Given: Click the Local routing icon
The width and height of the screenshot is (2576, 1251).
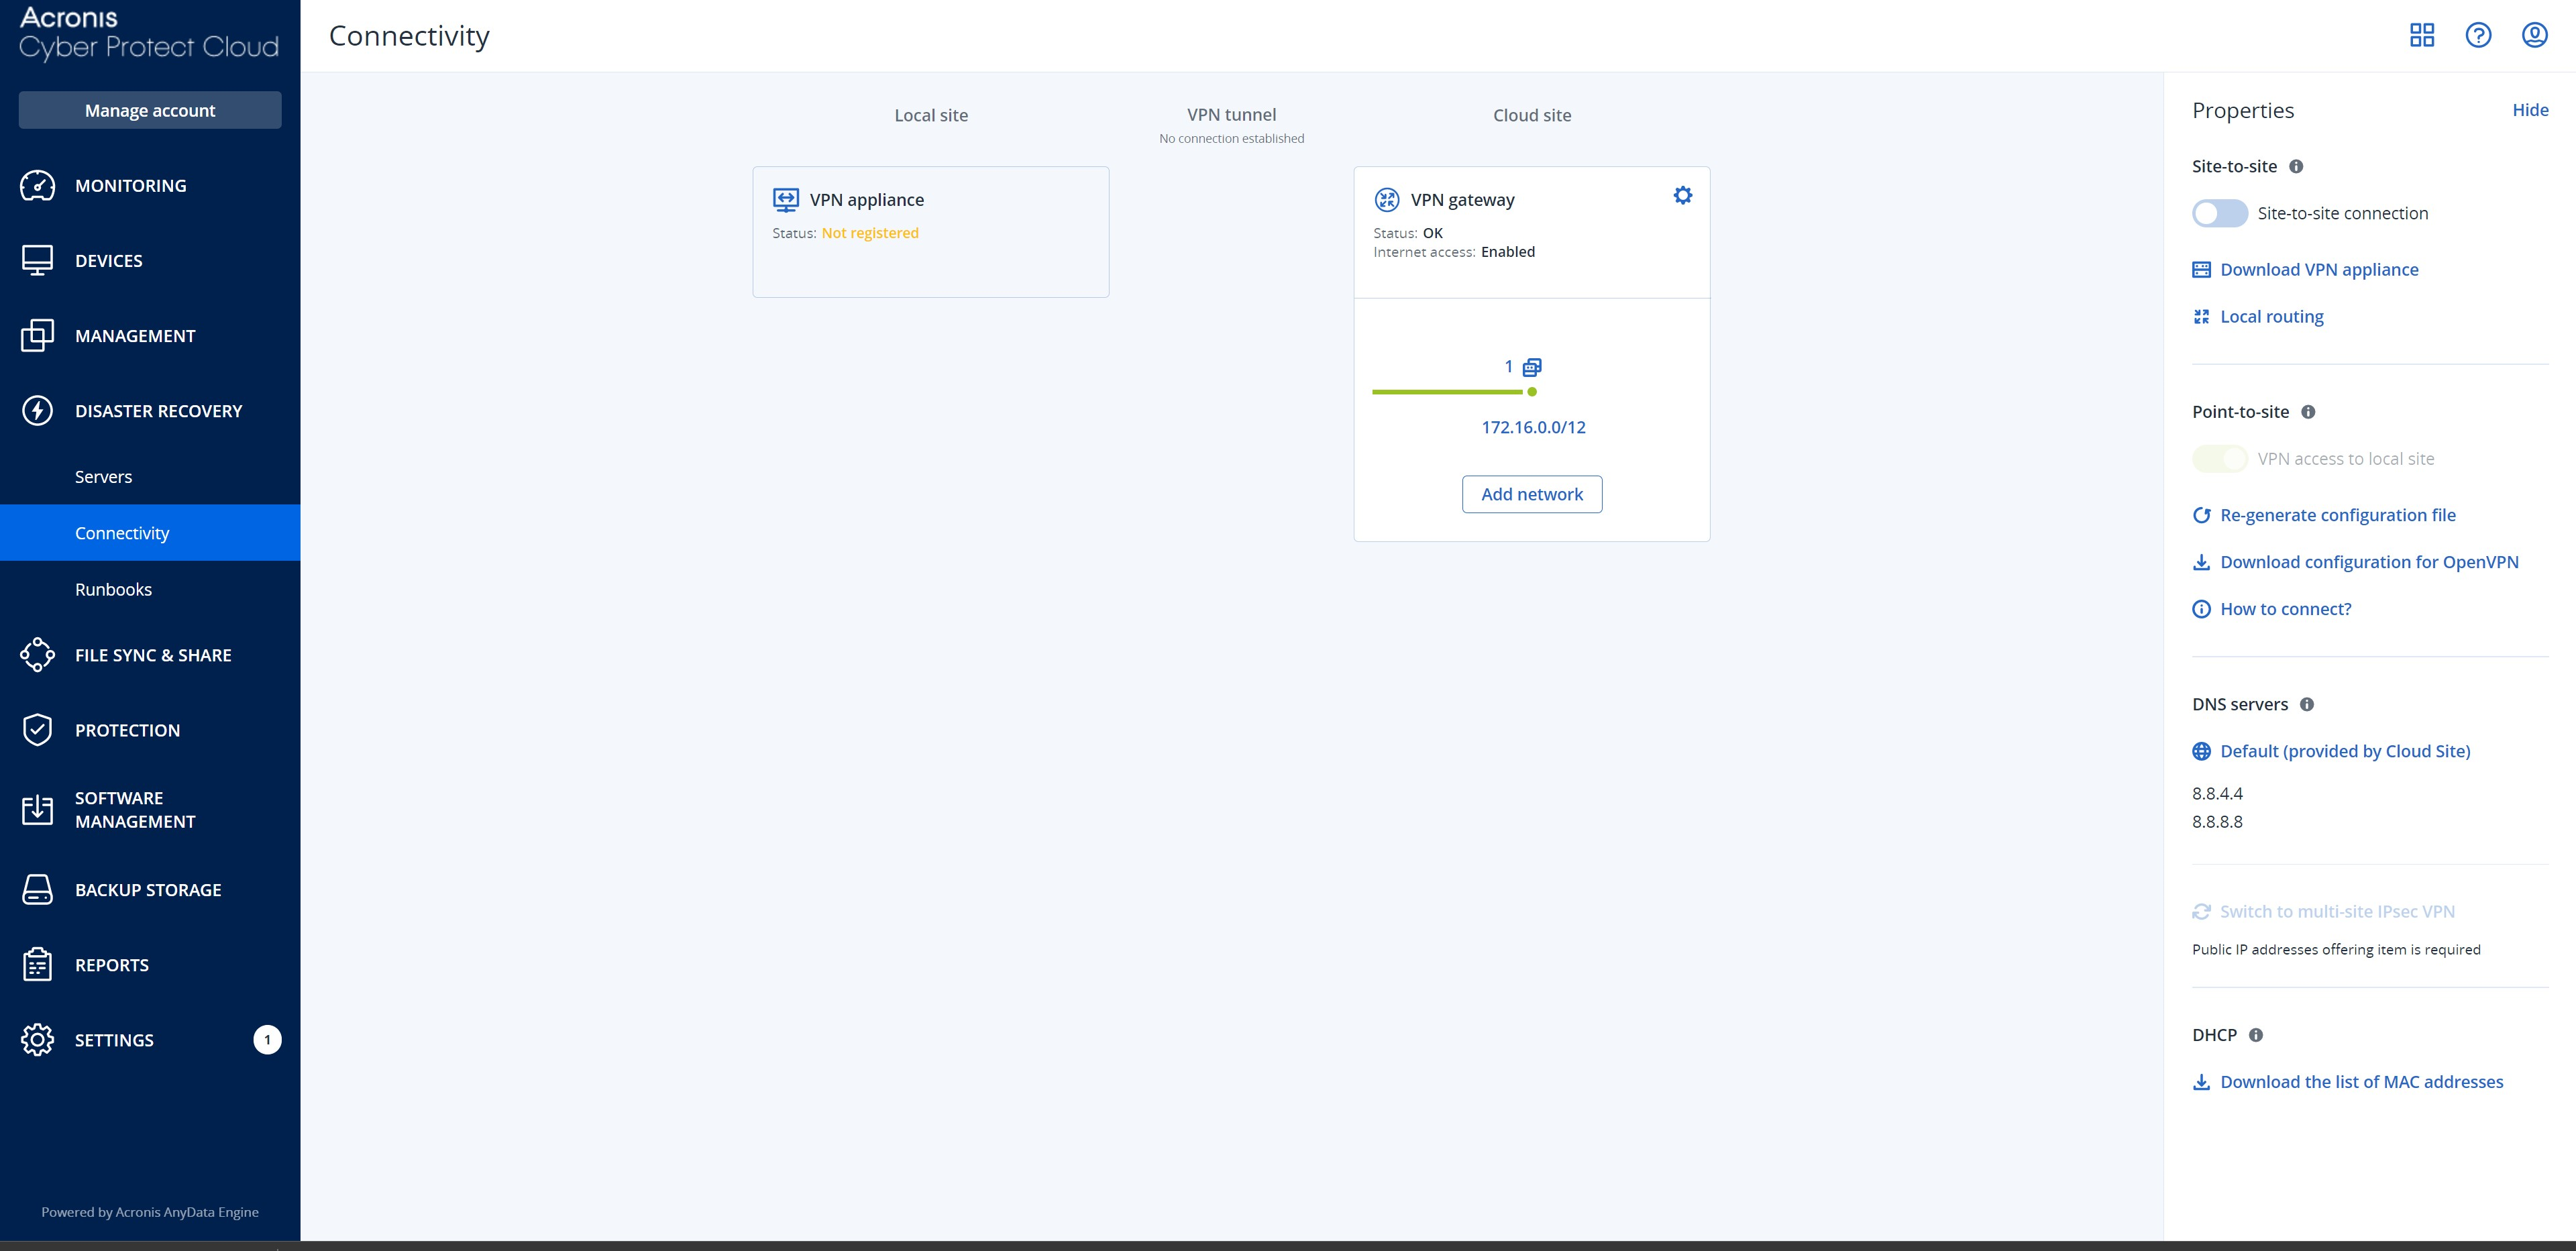Looking at the screenshot, I should [x=2200, y=316].
